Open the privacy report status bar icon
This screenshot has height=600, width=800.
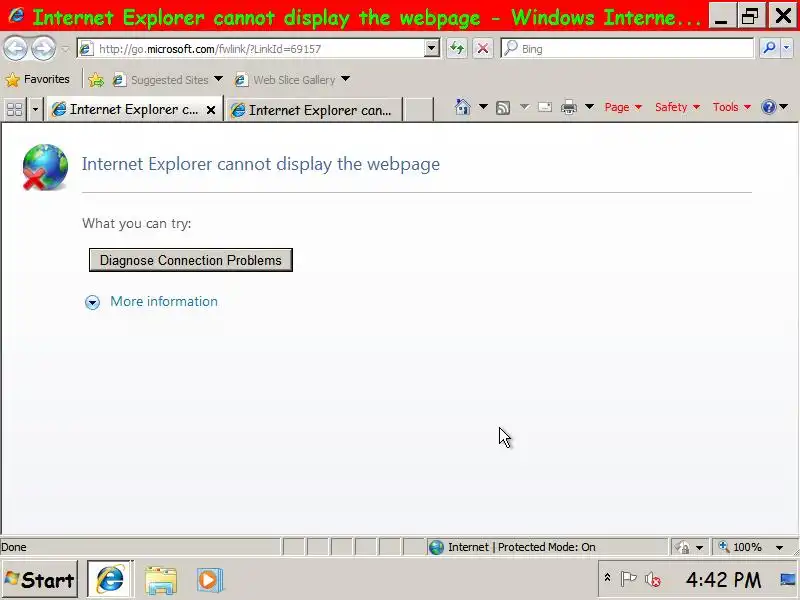coord(682,547)
